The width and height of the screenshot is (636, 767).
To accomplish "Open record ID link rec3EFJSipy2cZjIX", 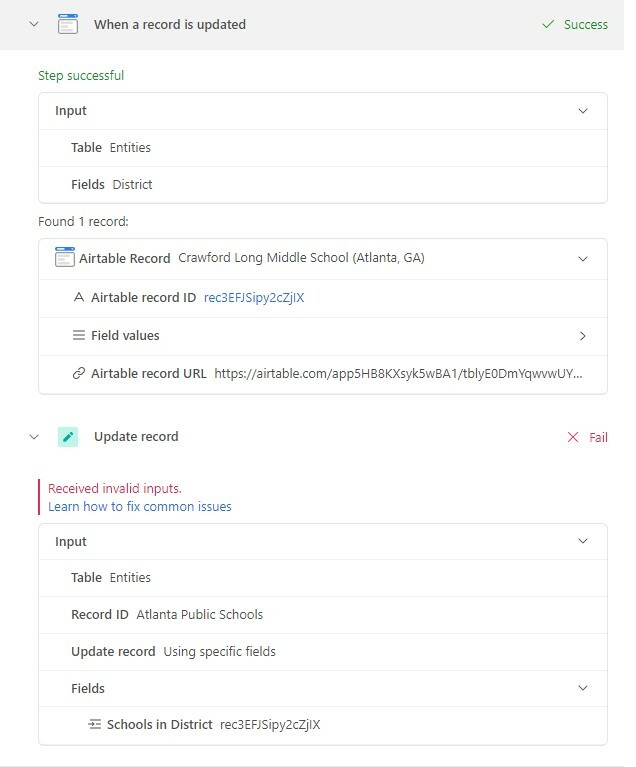I will click(x=254, y=297).
